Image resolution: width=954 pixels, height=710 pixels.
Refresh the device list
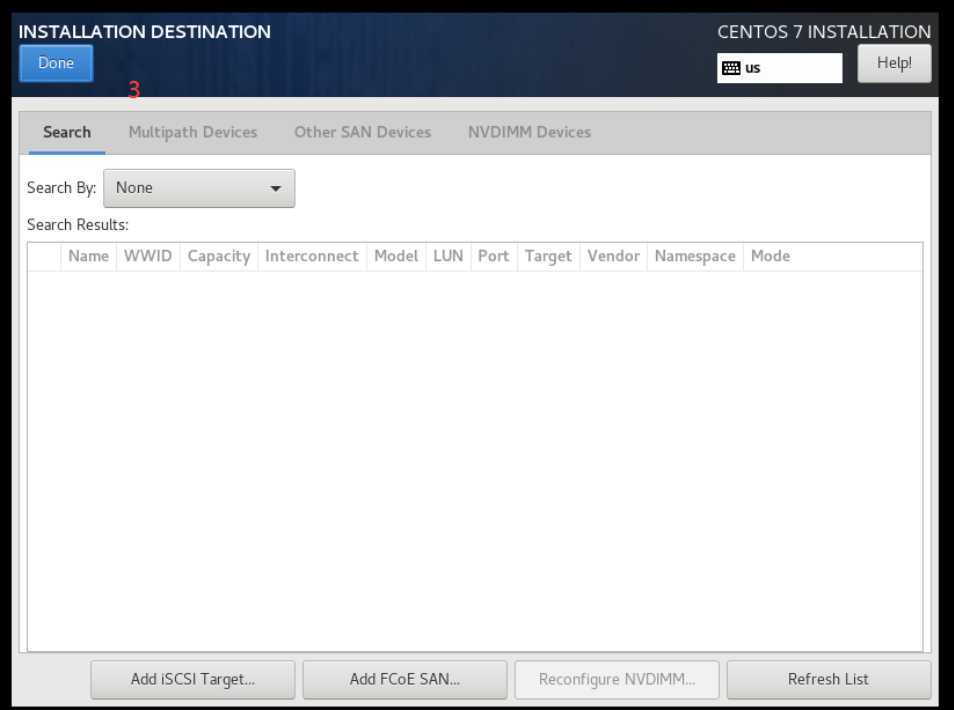(829, 680)
